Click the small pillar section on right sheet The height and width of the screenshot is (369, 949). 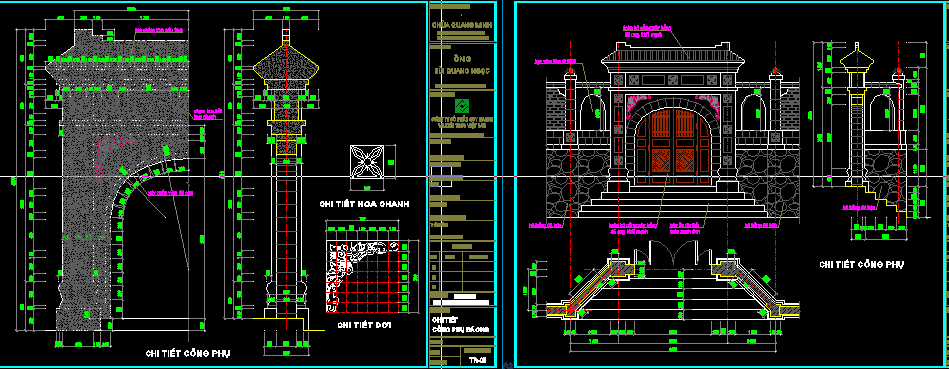pos(857,118)
